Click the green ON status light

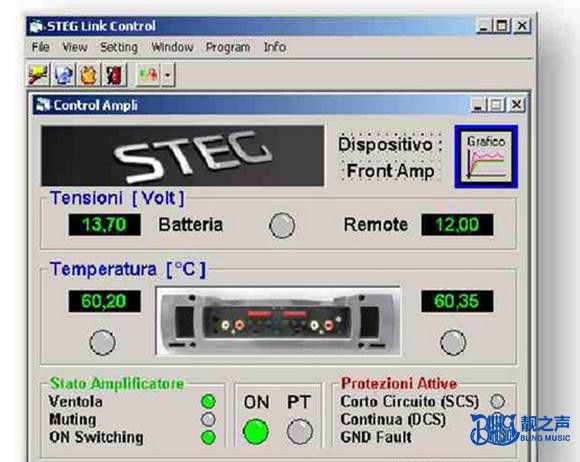255,432
